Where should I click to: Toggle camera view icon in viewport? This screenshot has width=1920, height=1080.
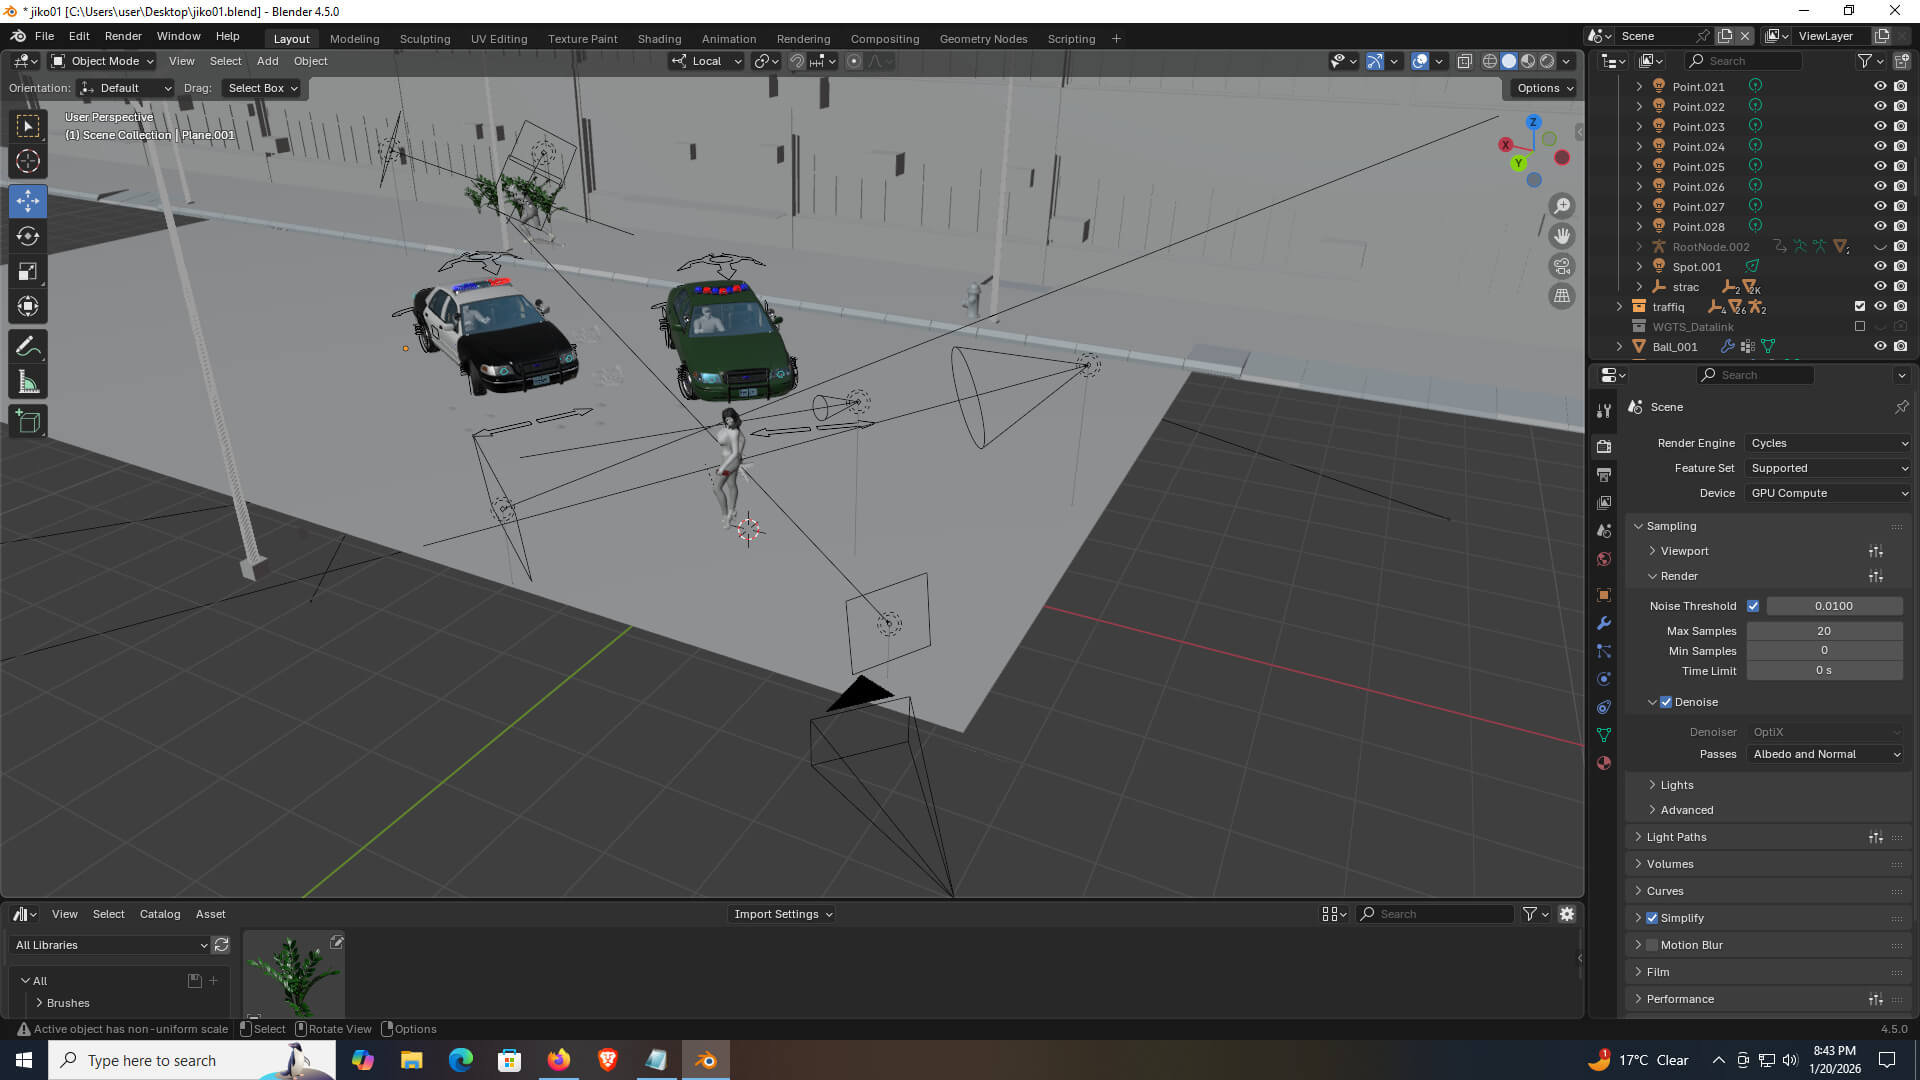pos(1562,266)
